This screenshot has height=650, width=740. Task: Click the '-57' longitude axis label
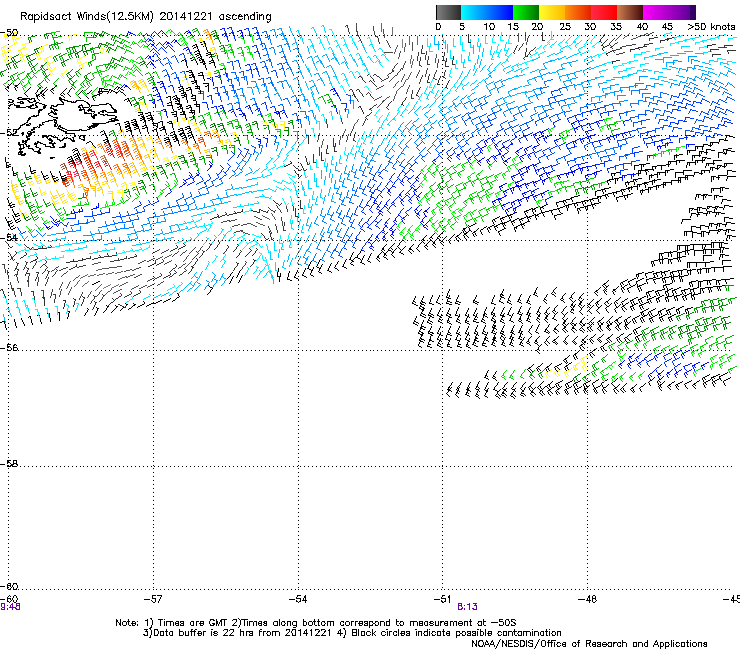(x=153, y=599)
